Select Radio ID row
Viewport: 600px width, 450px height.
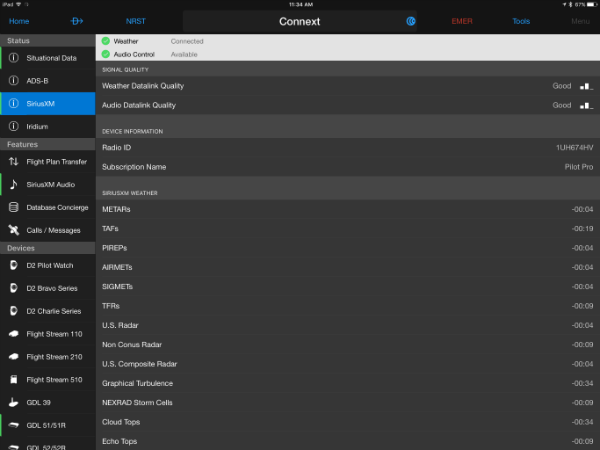click(348, 148)
